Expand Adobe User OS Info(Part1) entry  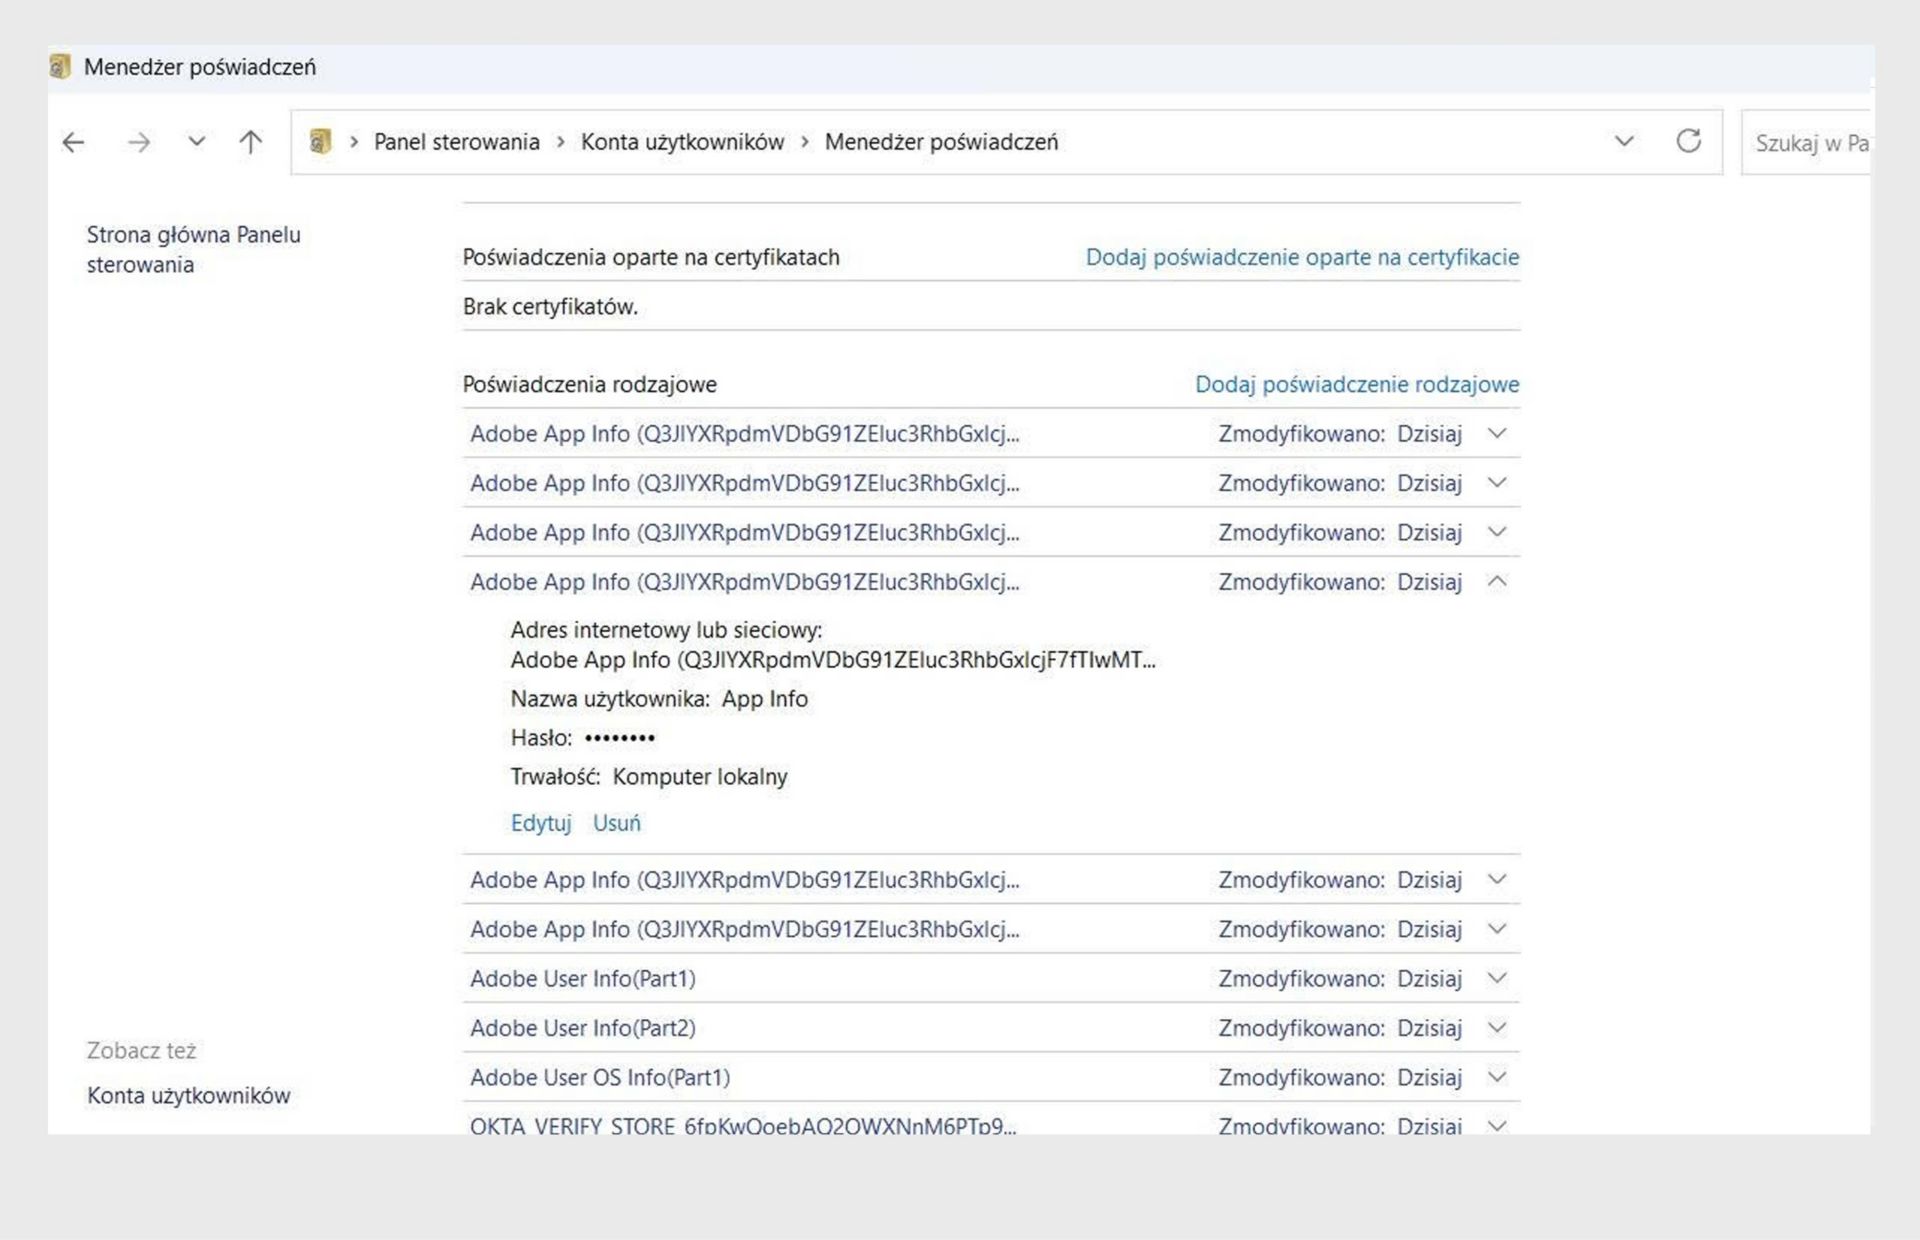(1496, 1077)
